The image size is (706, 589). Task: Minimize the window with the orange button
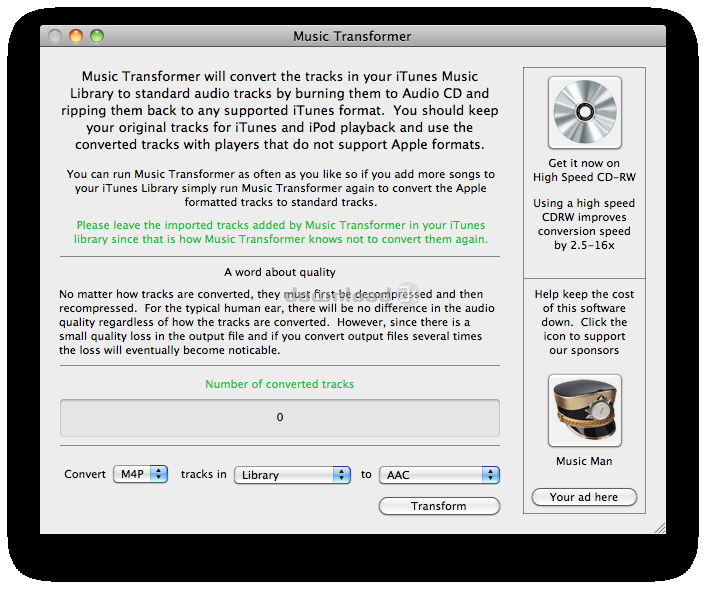[x=76, y=36]
